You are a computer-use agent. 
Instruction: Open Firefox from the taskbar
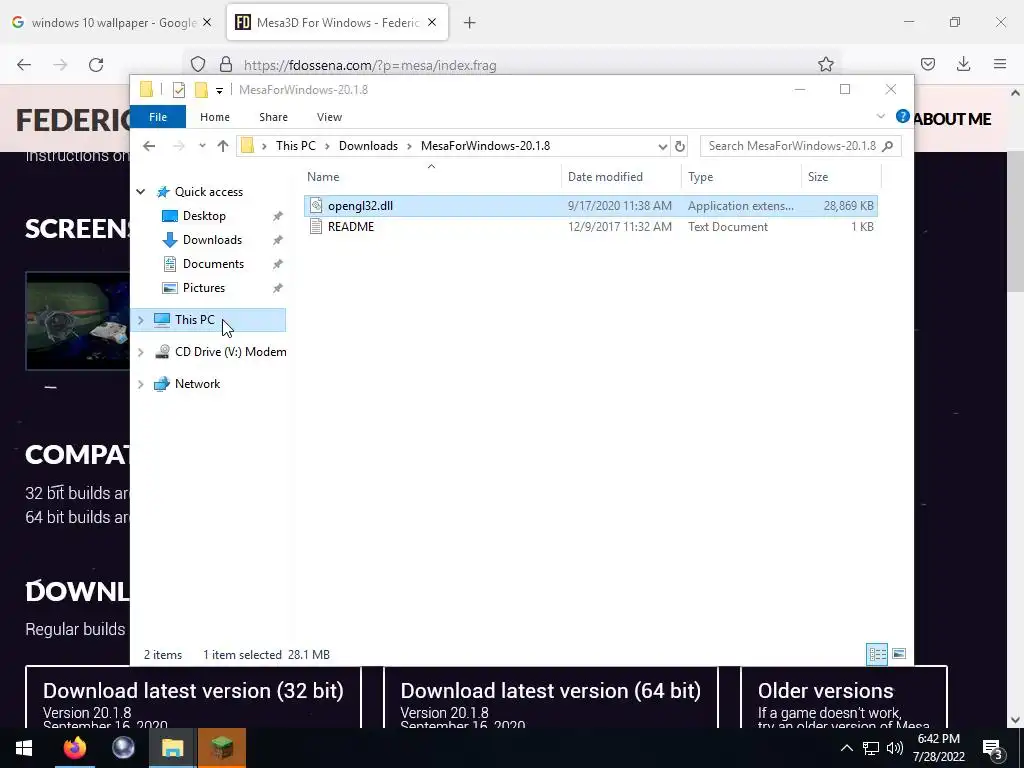click(75, 748)
